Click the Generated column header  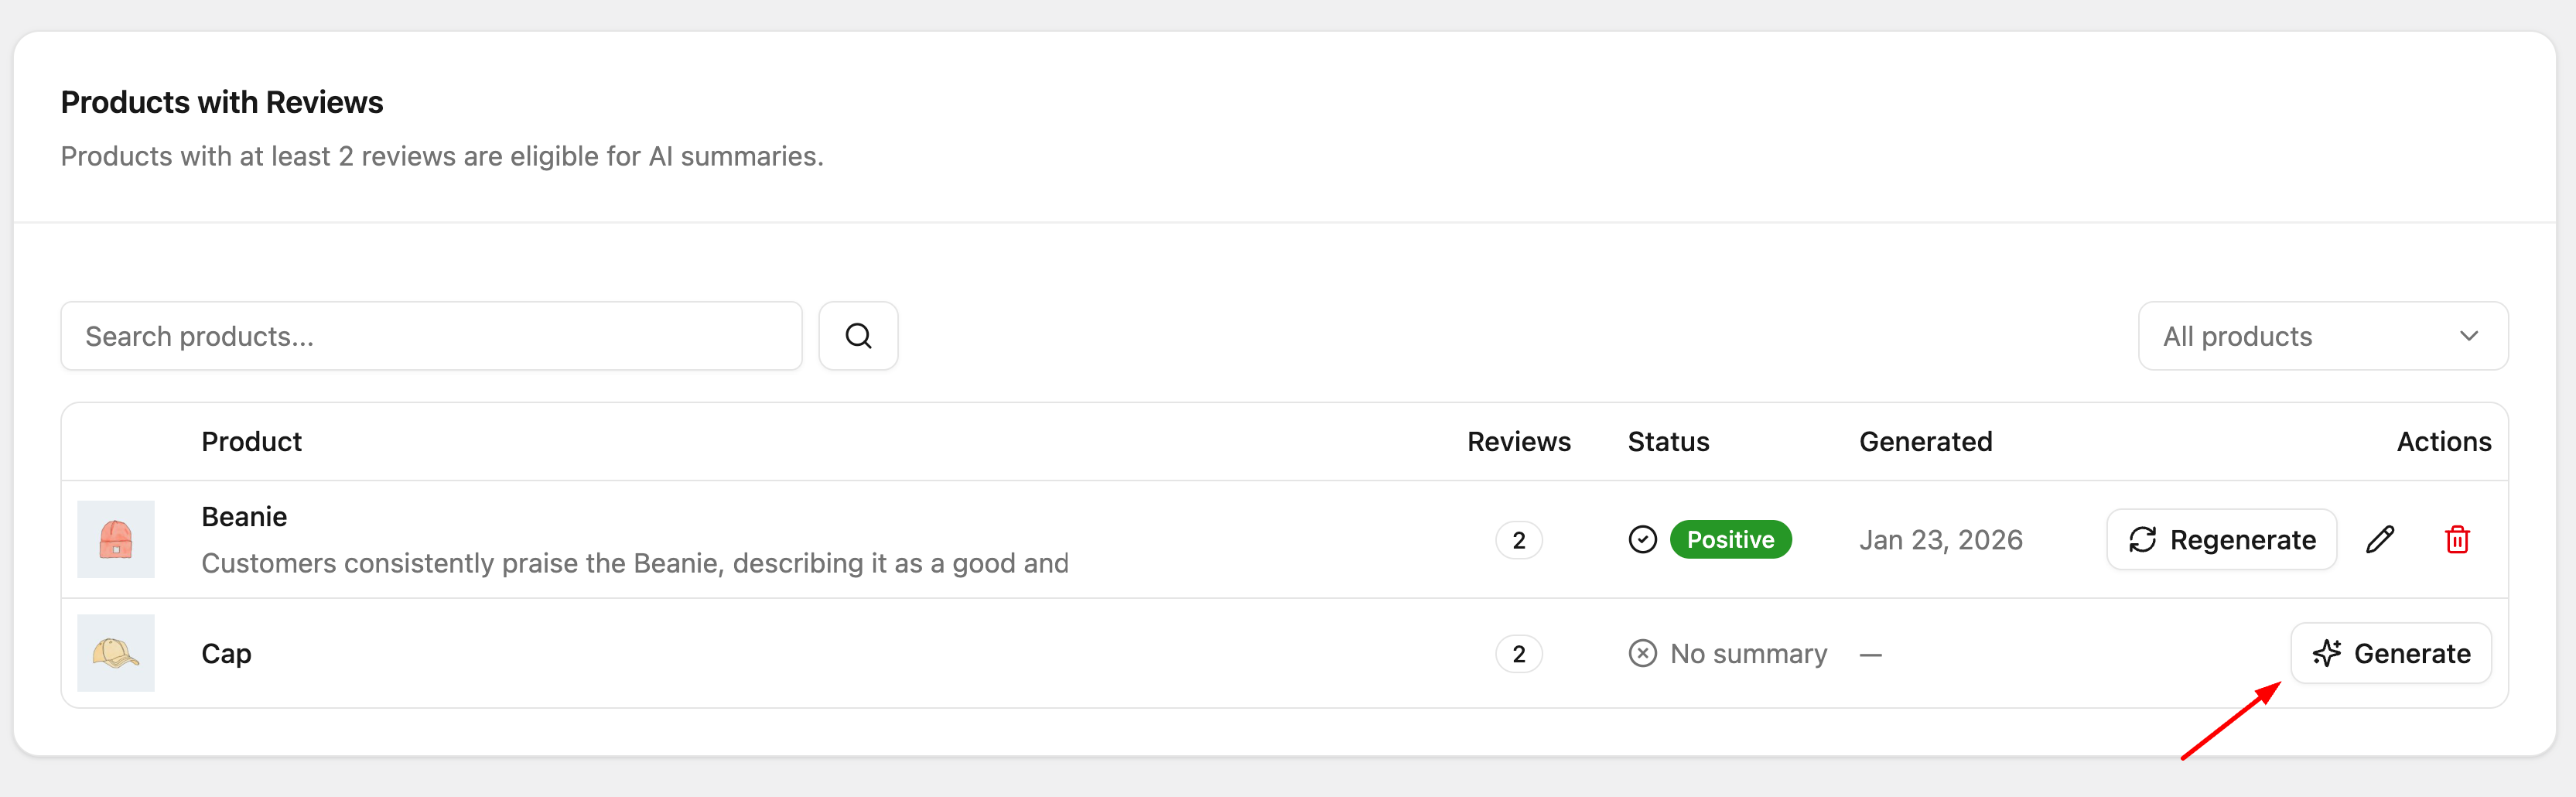pos(1925,442)
